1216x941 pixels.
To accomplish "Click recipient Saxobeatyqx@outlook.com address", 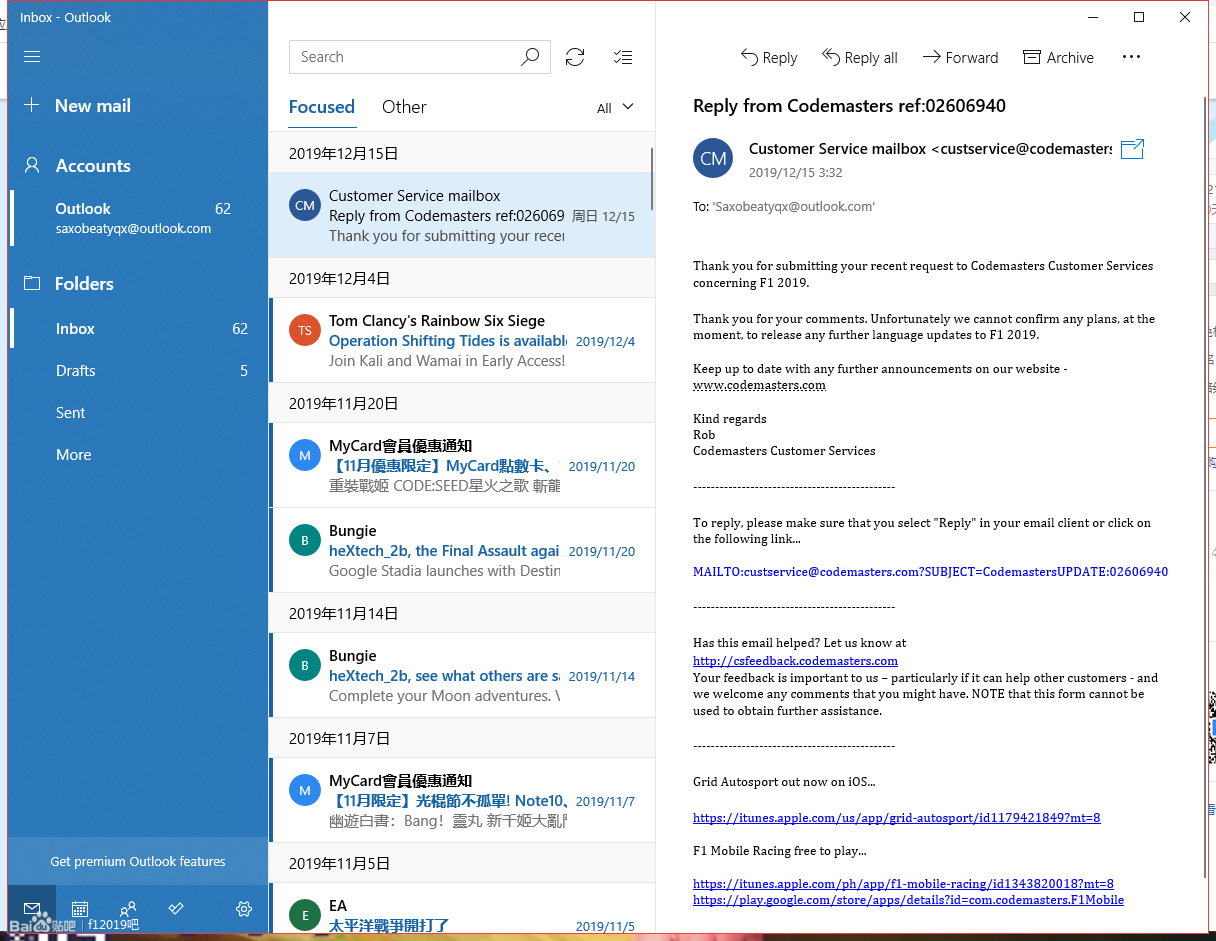I will click(x=793, y=206).
